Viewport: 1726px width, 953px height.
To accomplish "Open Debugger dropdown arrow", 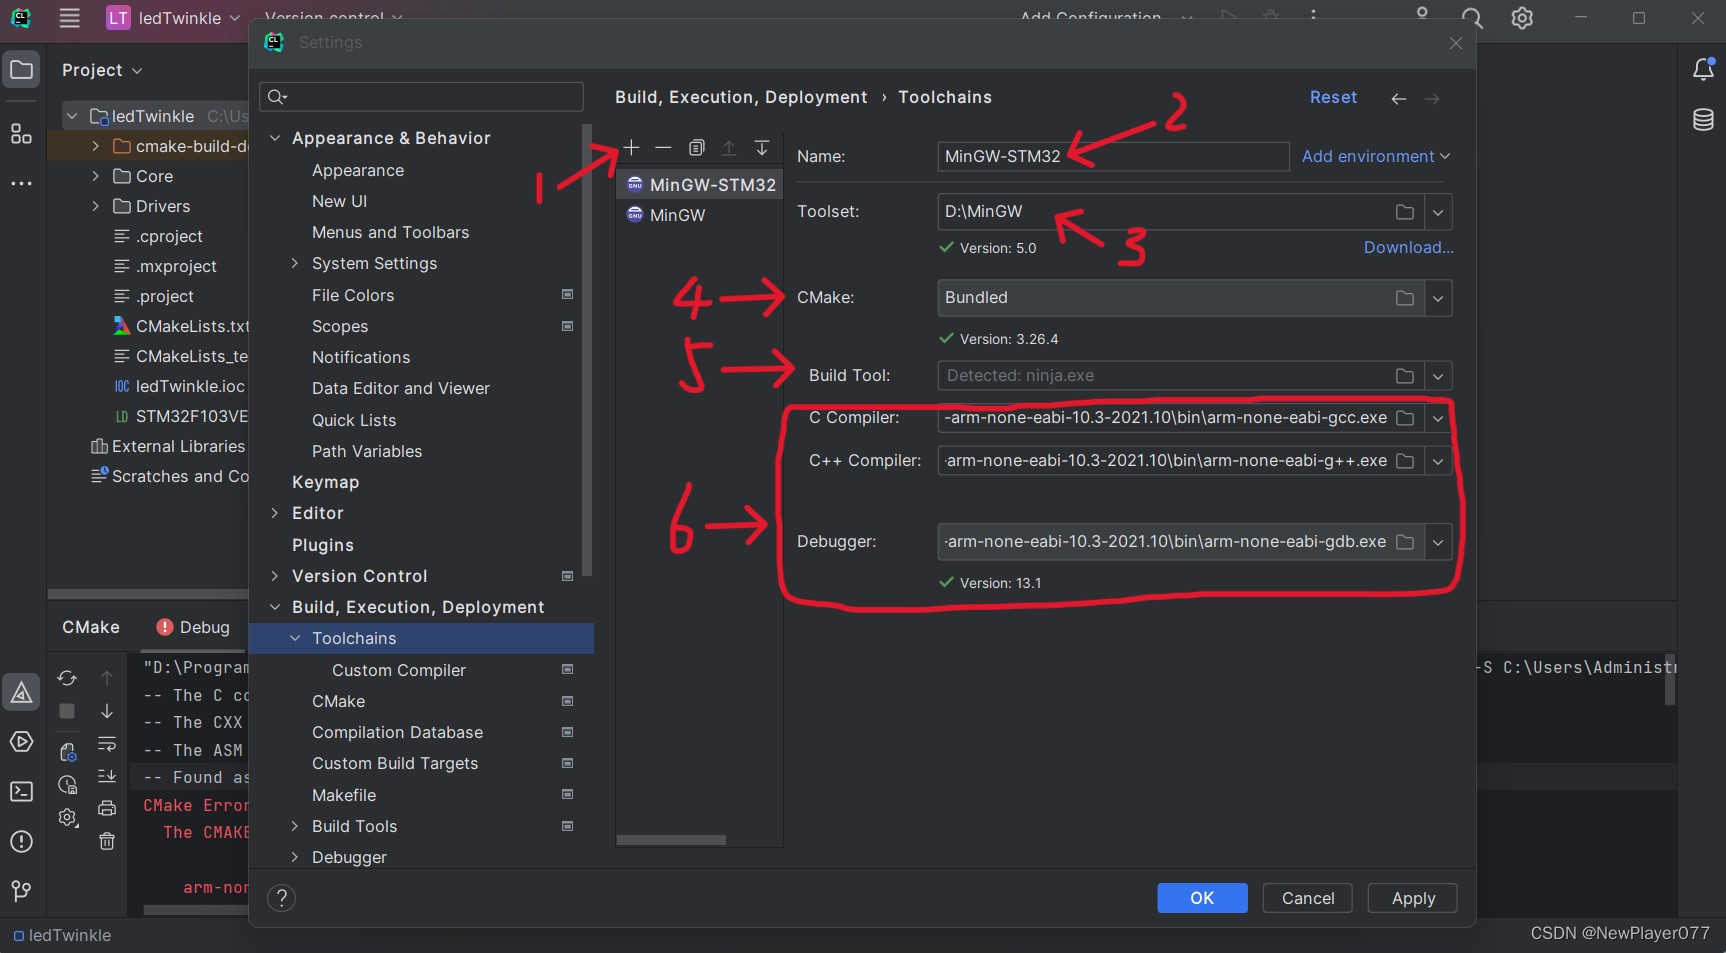I will click(1438, 542).
